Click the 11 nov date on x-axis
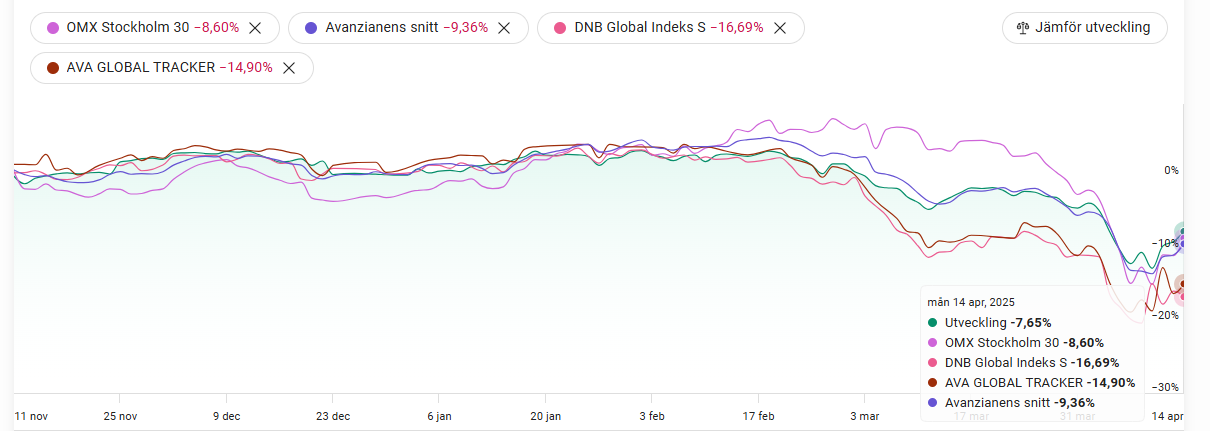 point(33,415)
